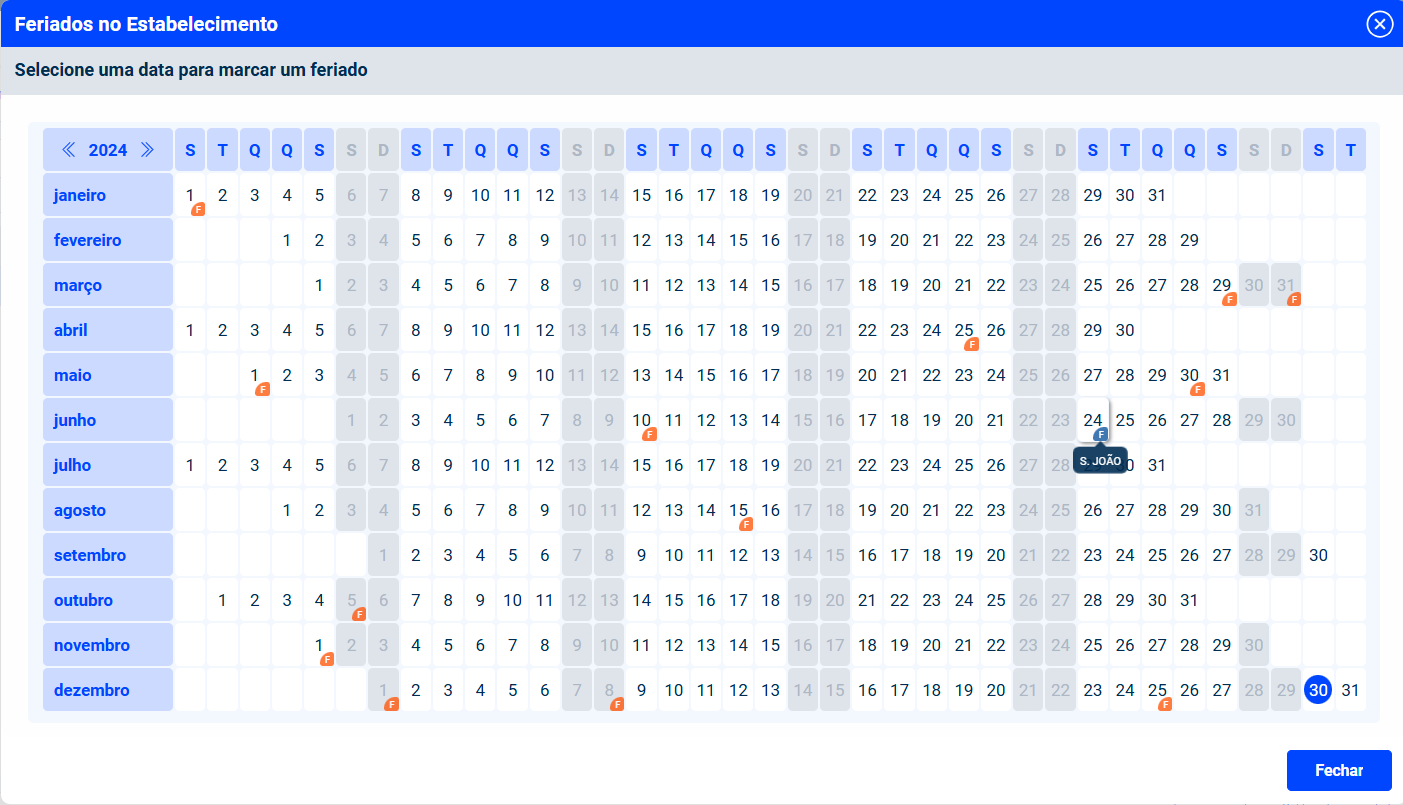The height and width of the screenshot is (805, 1403).
Task: Click the holiday badge on December 25
Action: 1165,704
